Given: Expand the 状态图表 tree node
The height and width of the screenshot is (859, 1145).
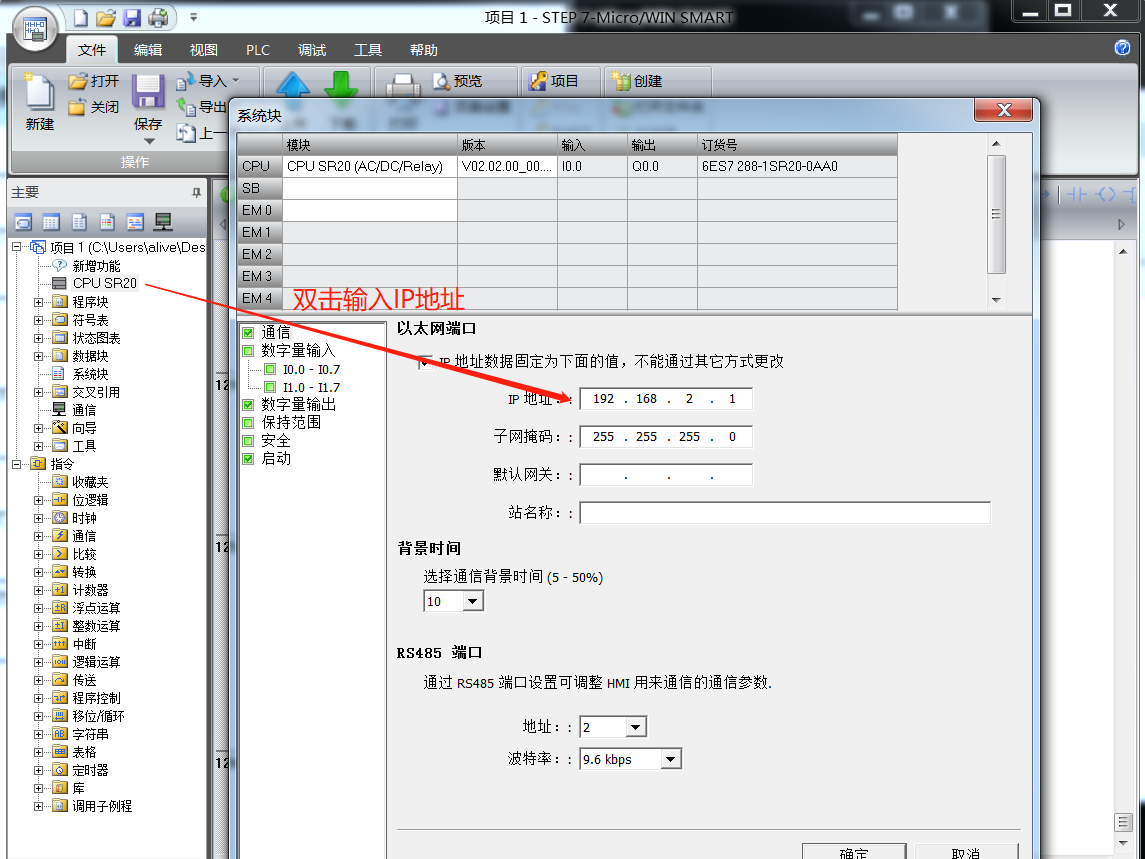Looking at the screenshot, I should click(x=39, y=338).
